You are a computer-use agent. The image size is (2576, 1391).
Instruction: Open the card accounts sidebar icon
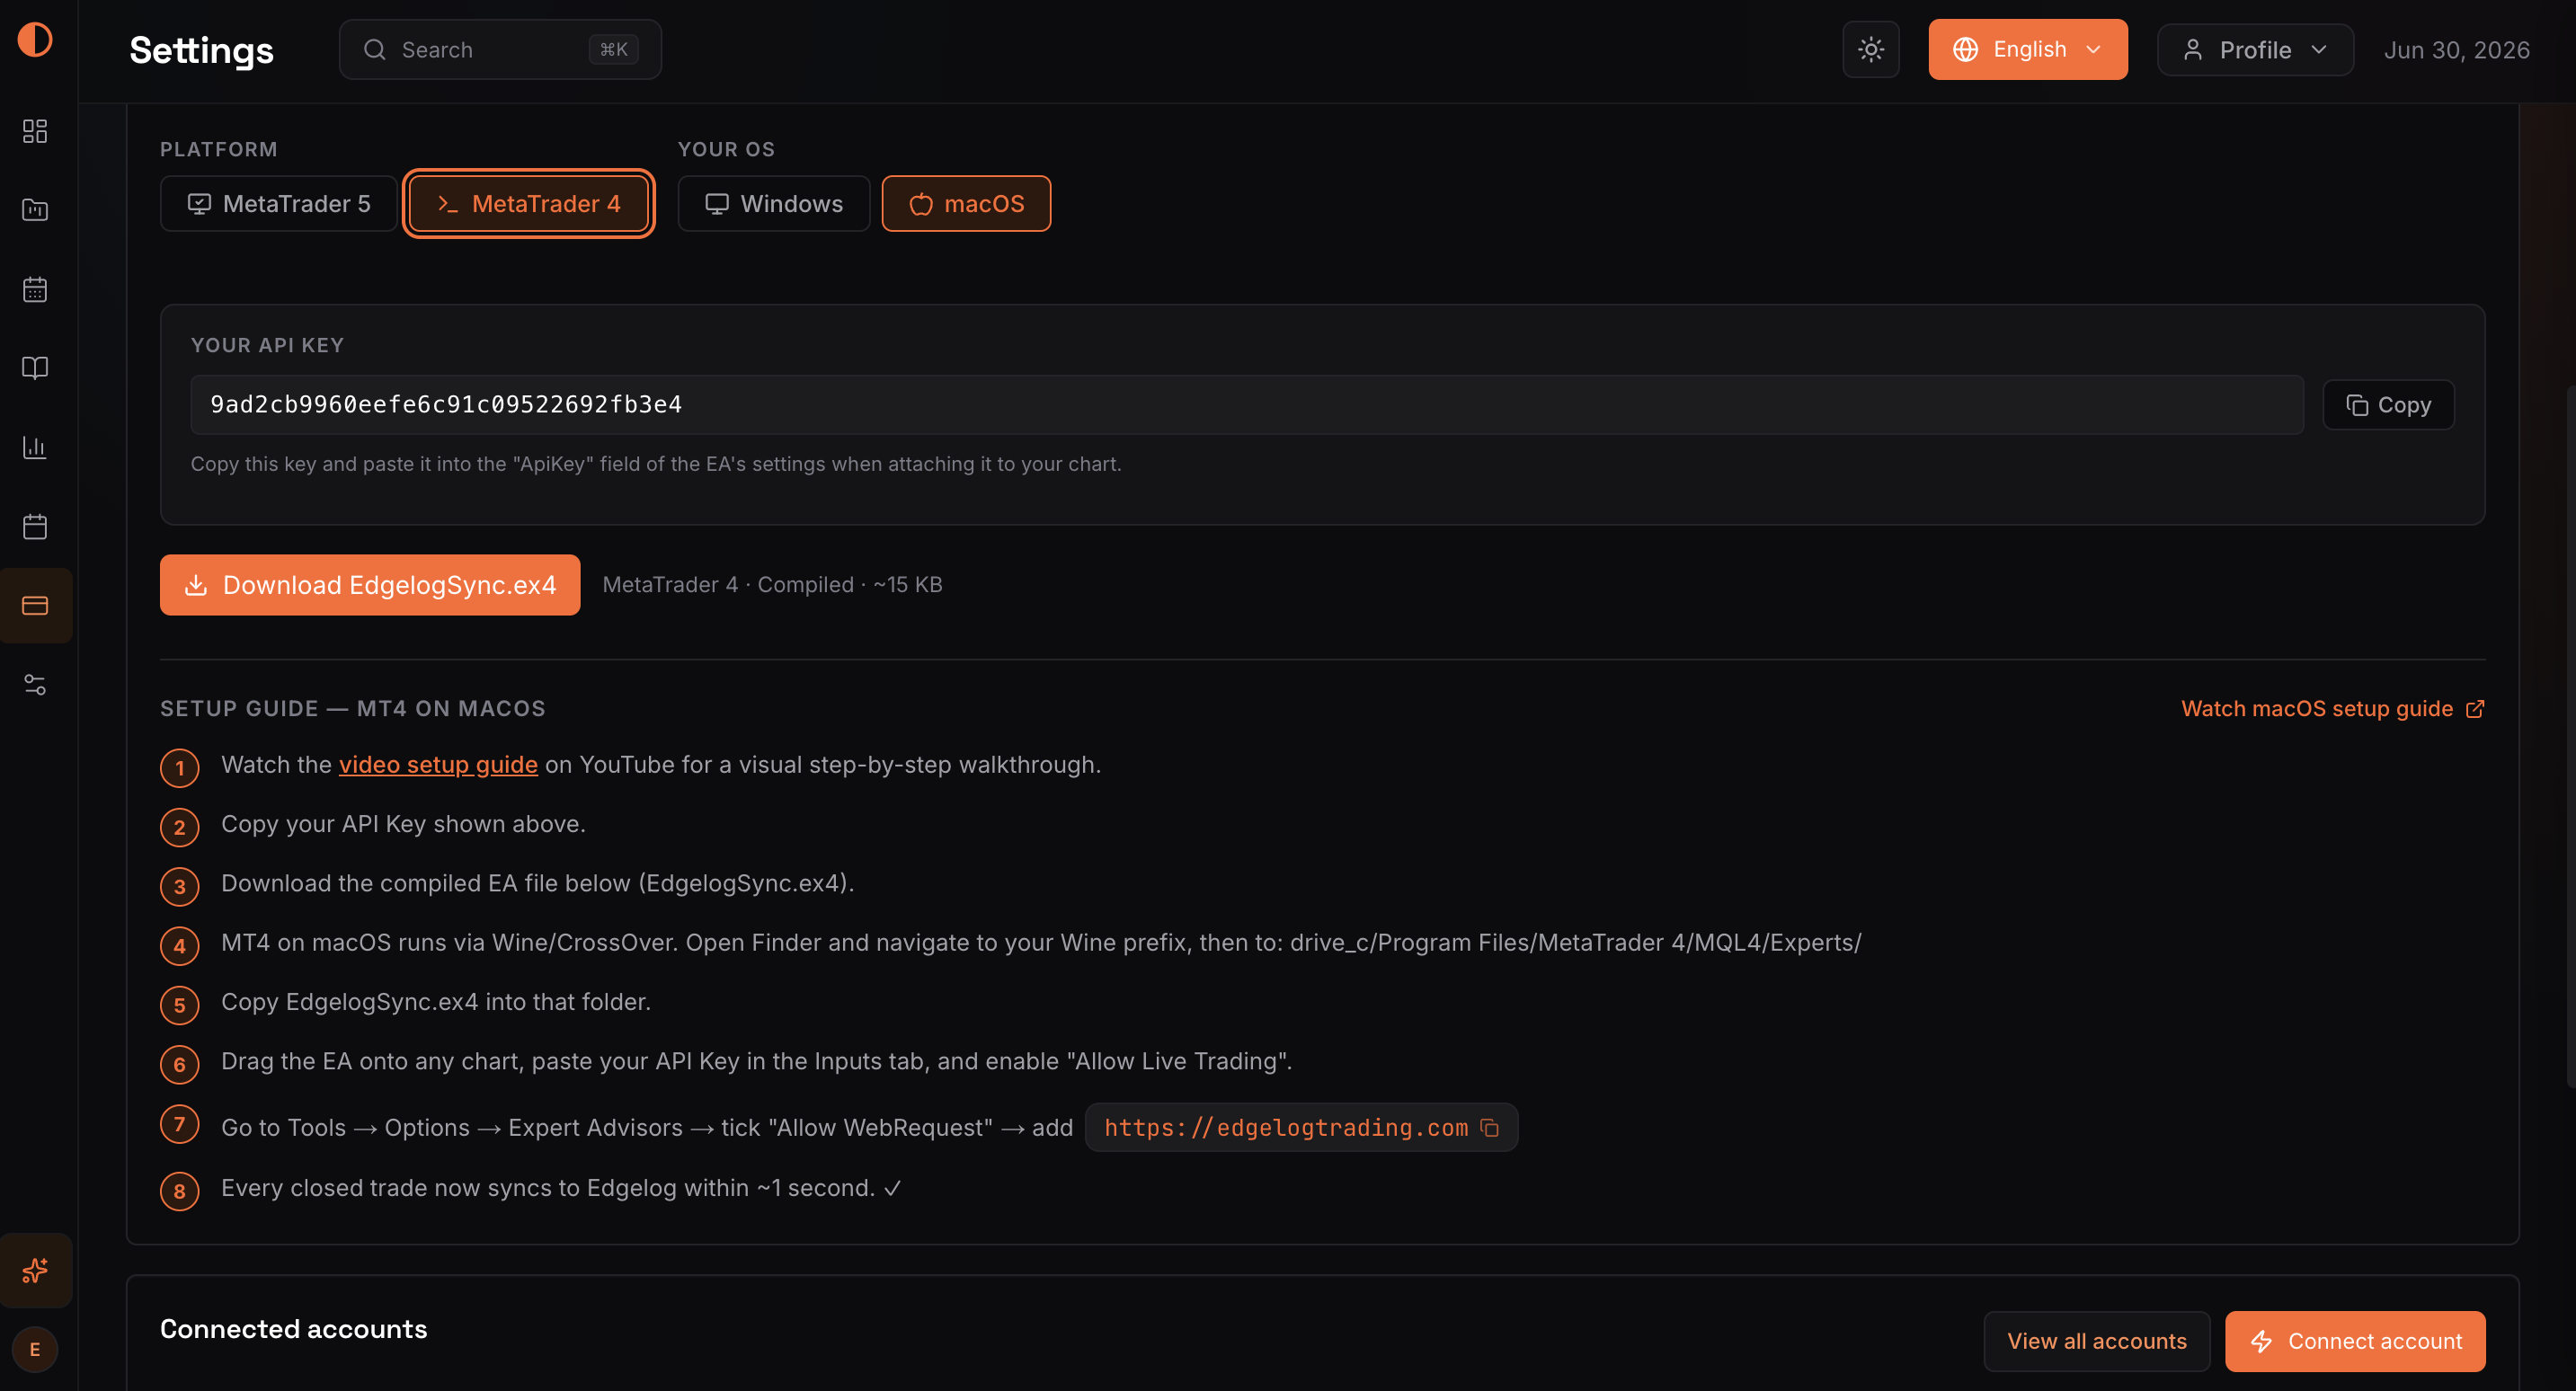pos(35,605)
